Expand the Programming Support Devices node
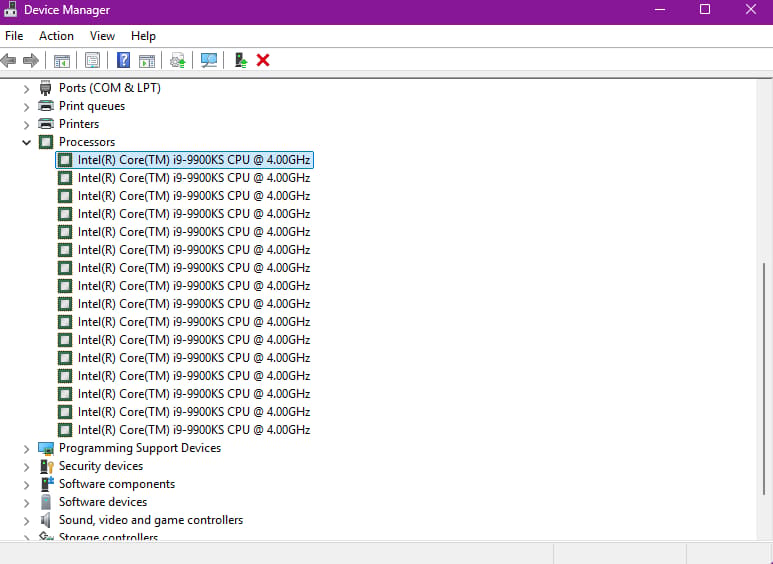Viewport: 773px width, 564px height. click(27, 449)
